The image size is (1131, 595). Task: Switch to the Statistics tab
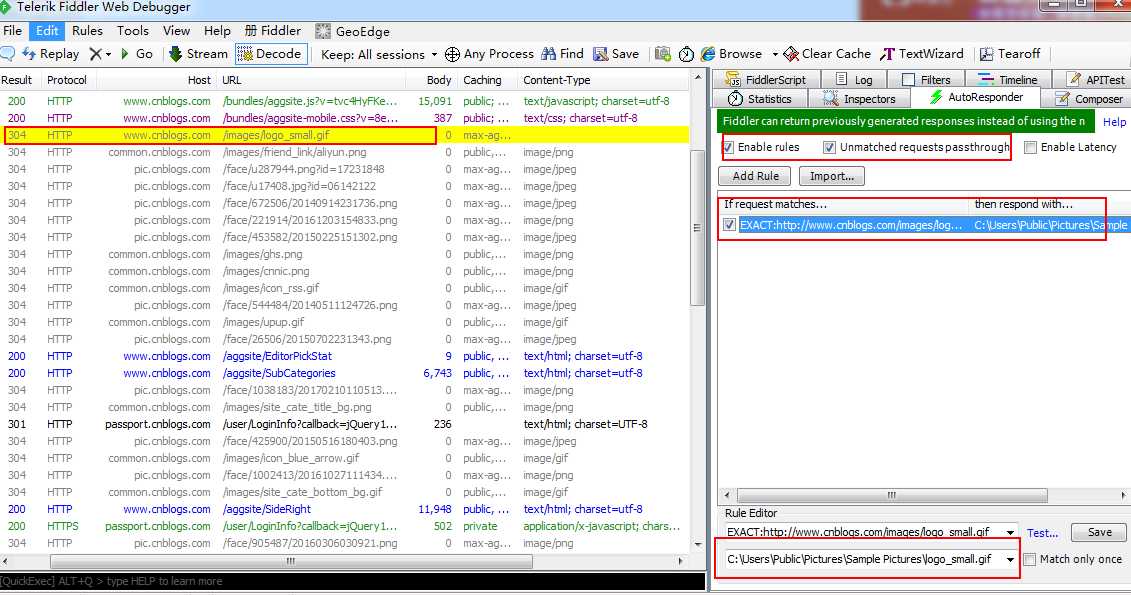[760, 99]
